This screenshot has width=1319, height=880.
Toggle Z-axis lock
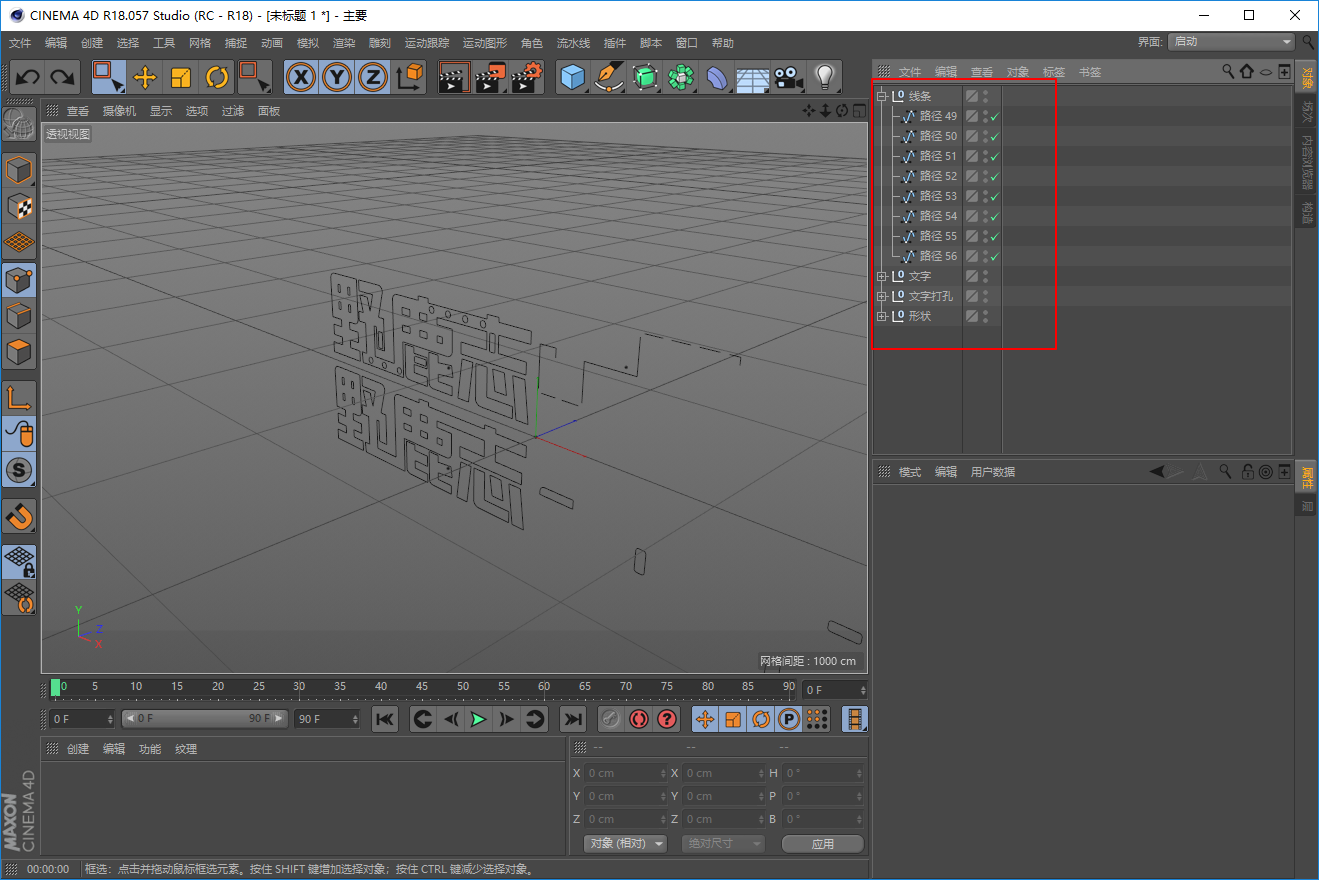[x=373, y=77]
